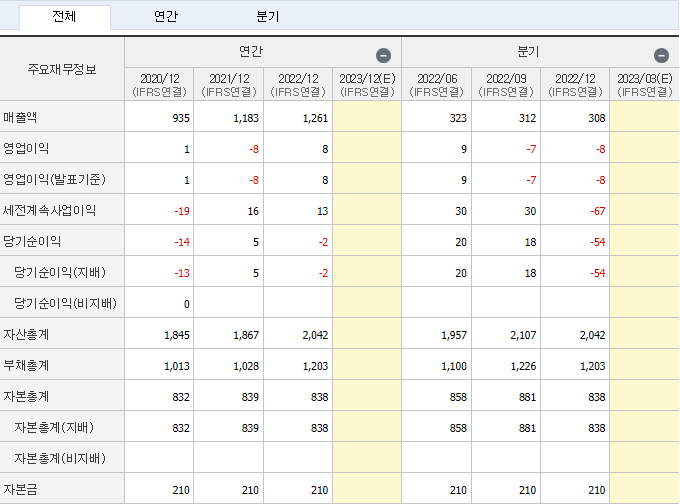The width and height of the screenshot is (680, 504).
Task: Select 세전계속사업이익 value -19
Action: pos(182,211)
